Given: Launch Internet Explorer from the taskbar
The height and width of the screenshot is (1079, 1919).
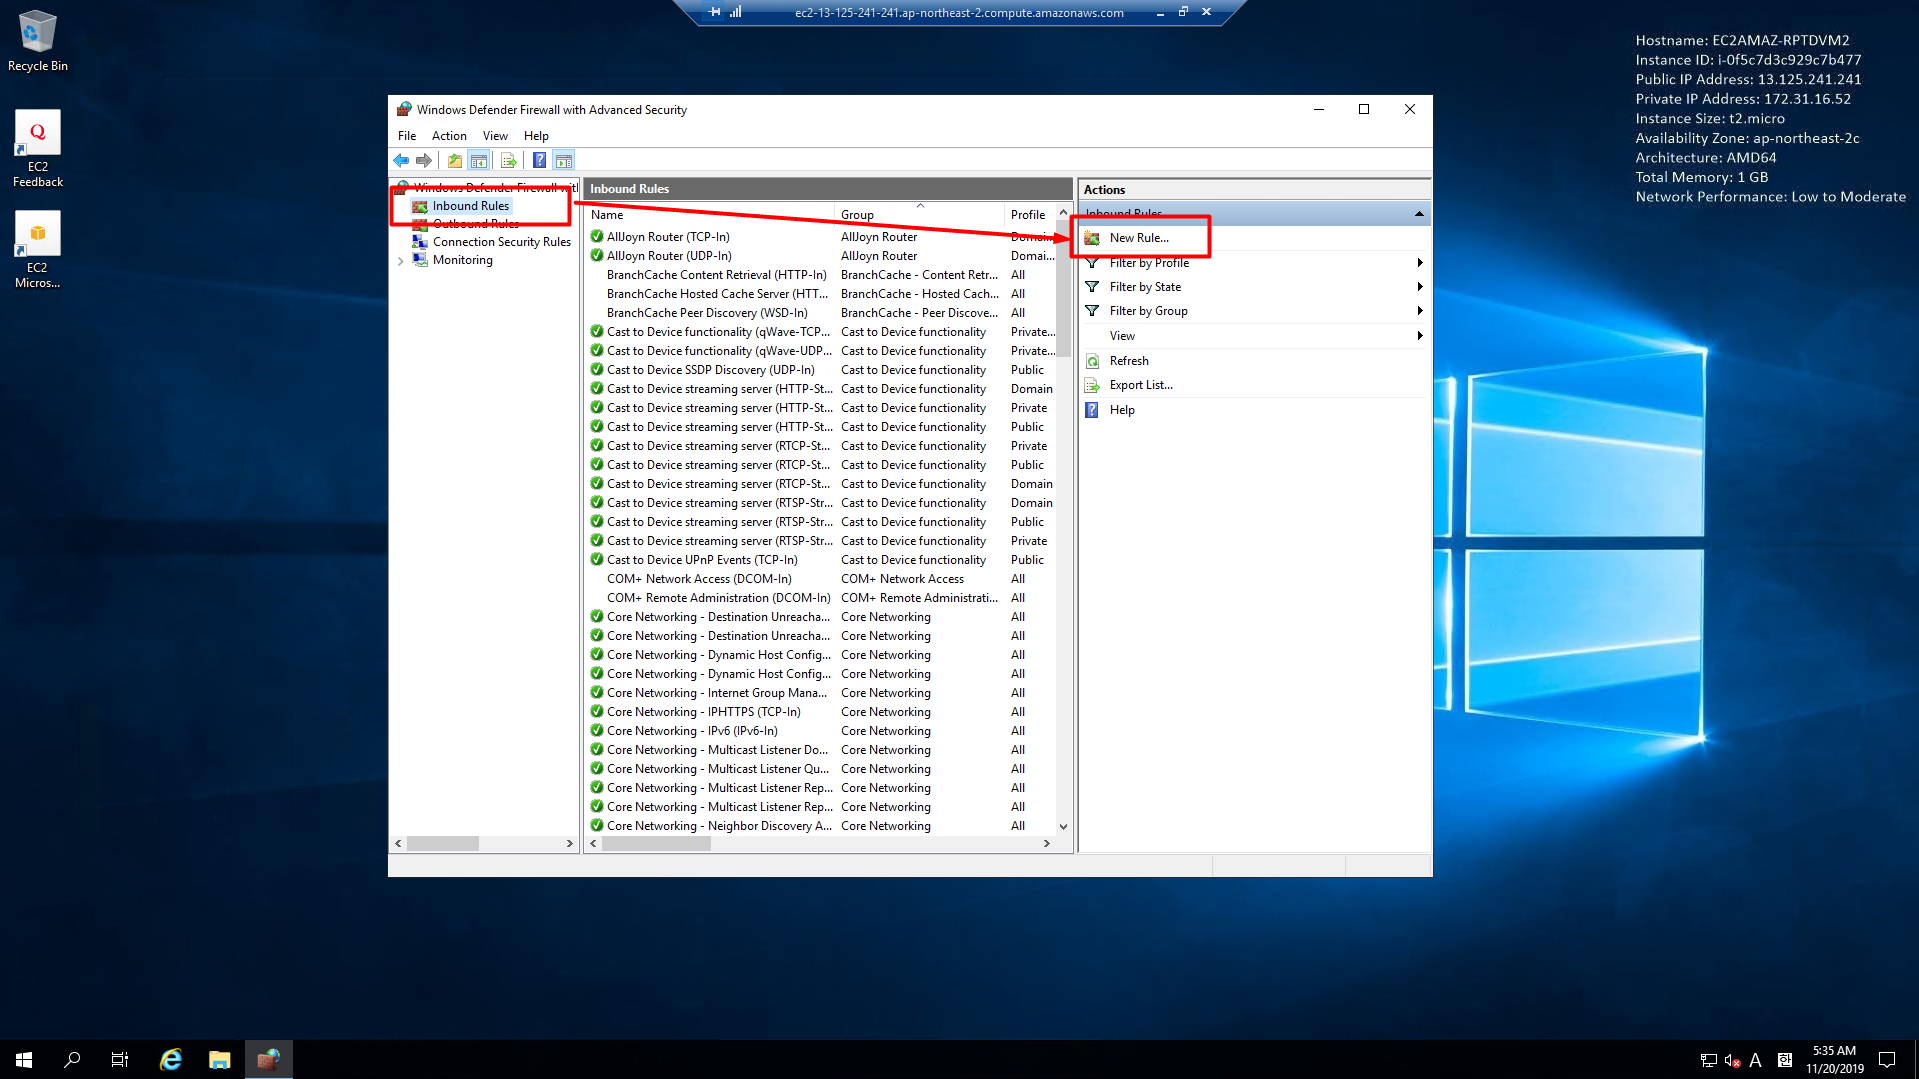Looking at the screenshot, I should [171, 1060].
